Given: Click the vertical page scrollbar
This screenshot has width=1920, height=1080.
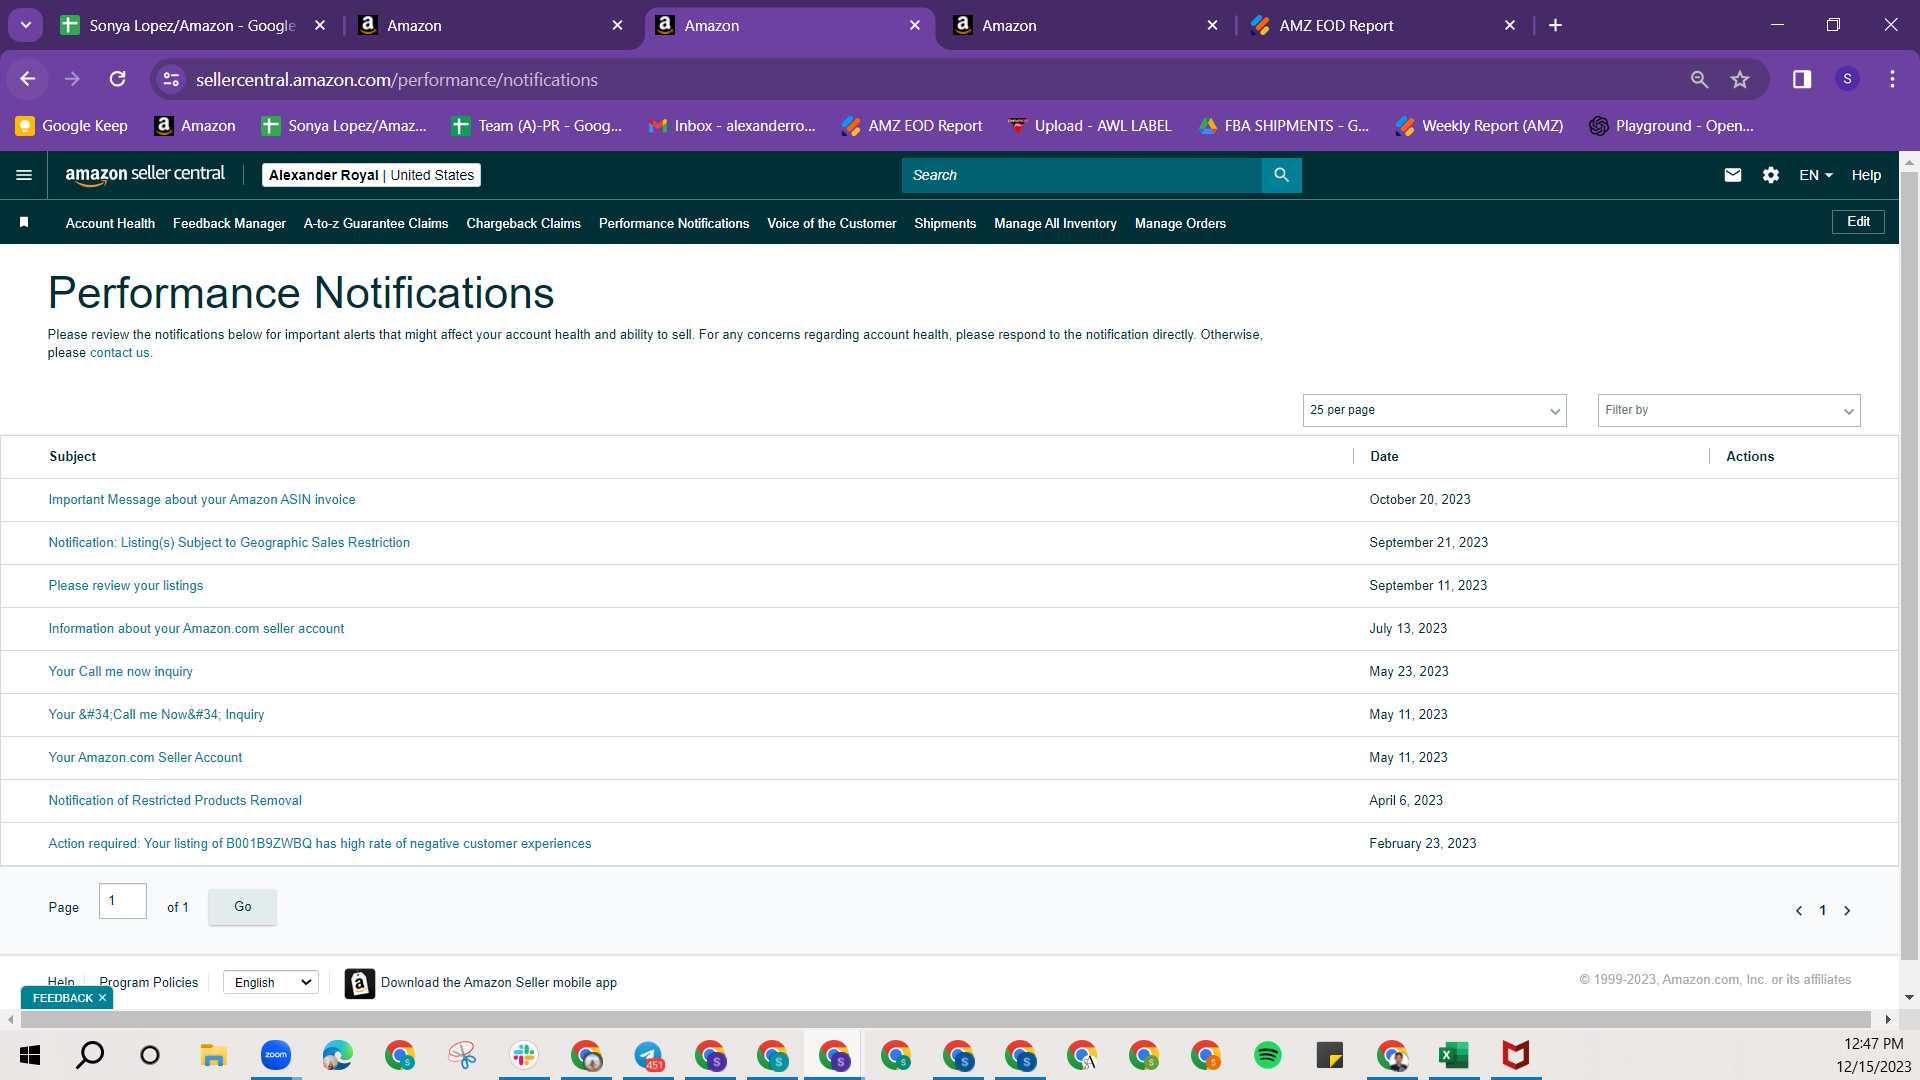Looking at the screenshot, I should coord(1909,565).
